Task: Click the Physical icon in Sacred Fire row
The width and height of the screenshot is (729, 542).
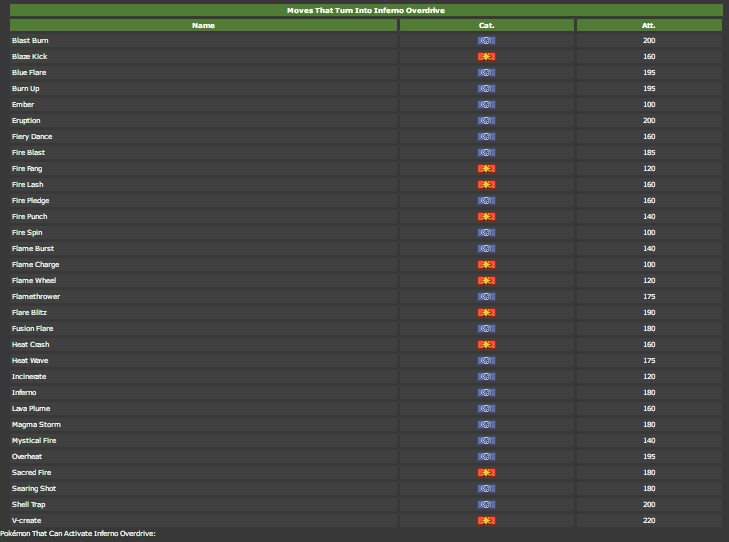Action: pyautogui.click(x=486, y=473)
